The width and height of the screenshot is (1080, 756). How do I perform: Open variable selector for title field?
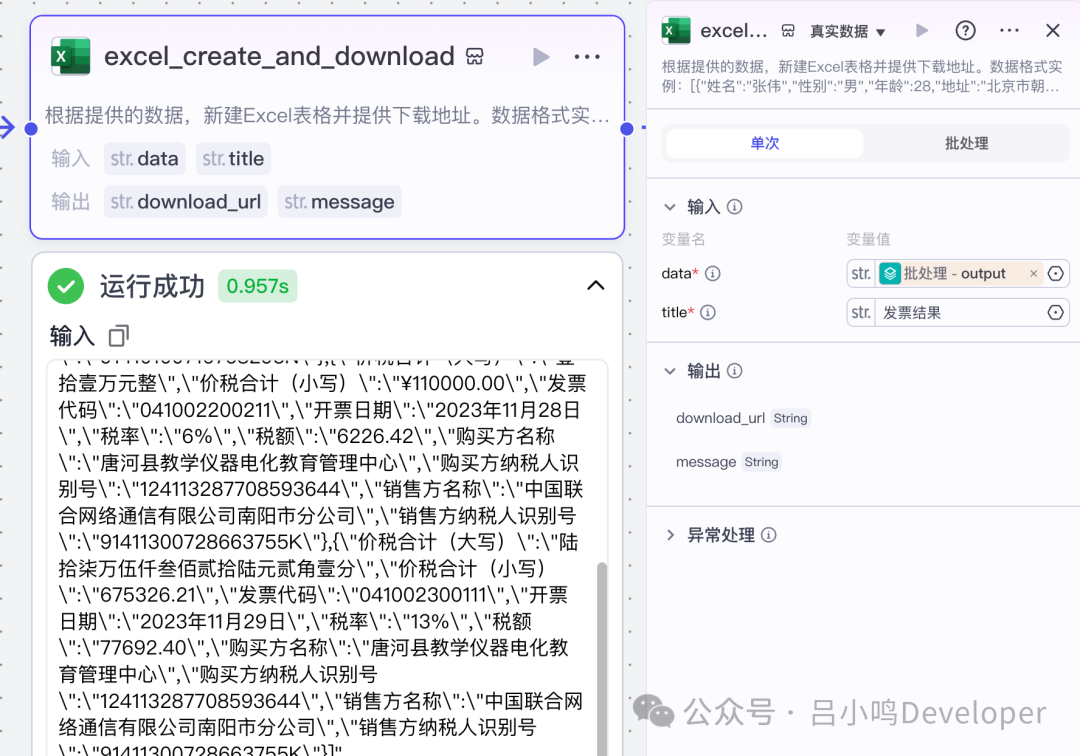(x=1055, y=313)
